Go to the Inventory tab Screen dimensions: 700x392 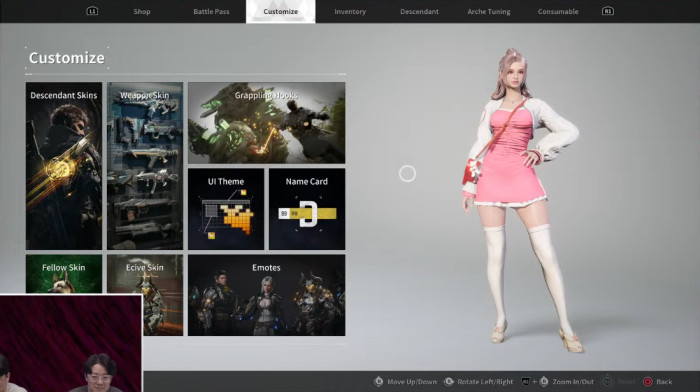(x=350, y=12)
